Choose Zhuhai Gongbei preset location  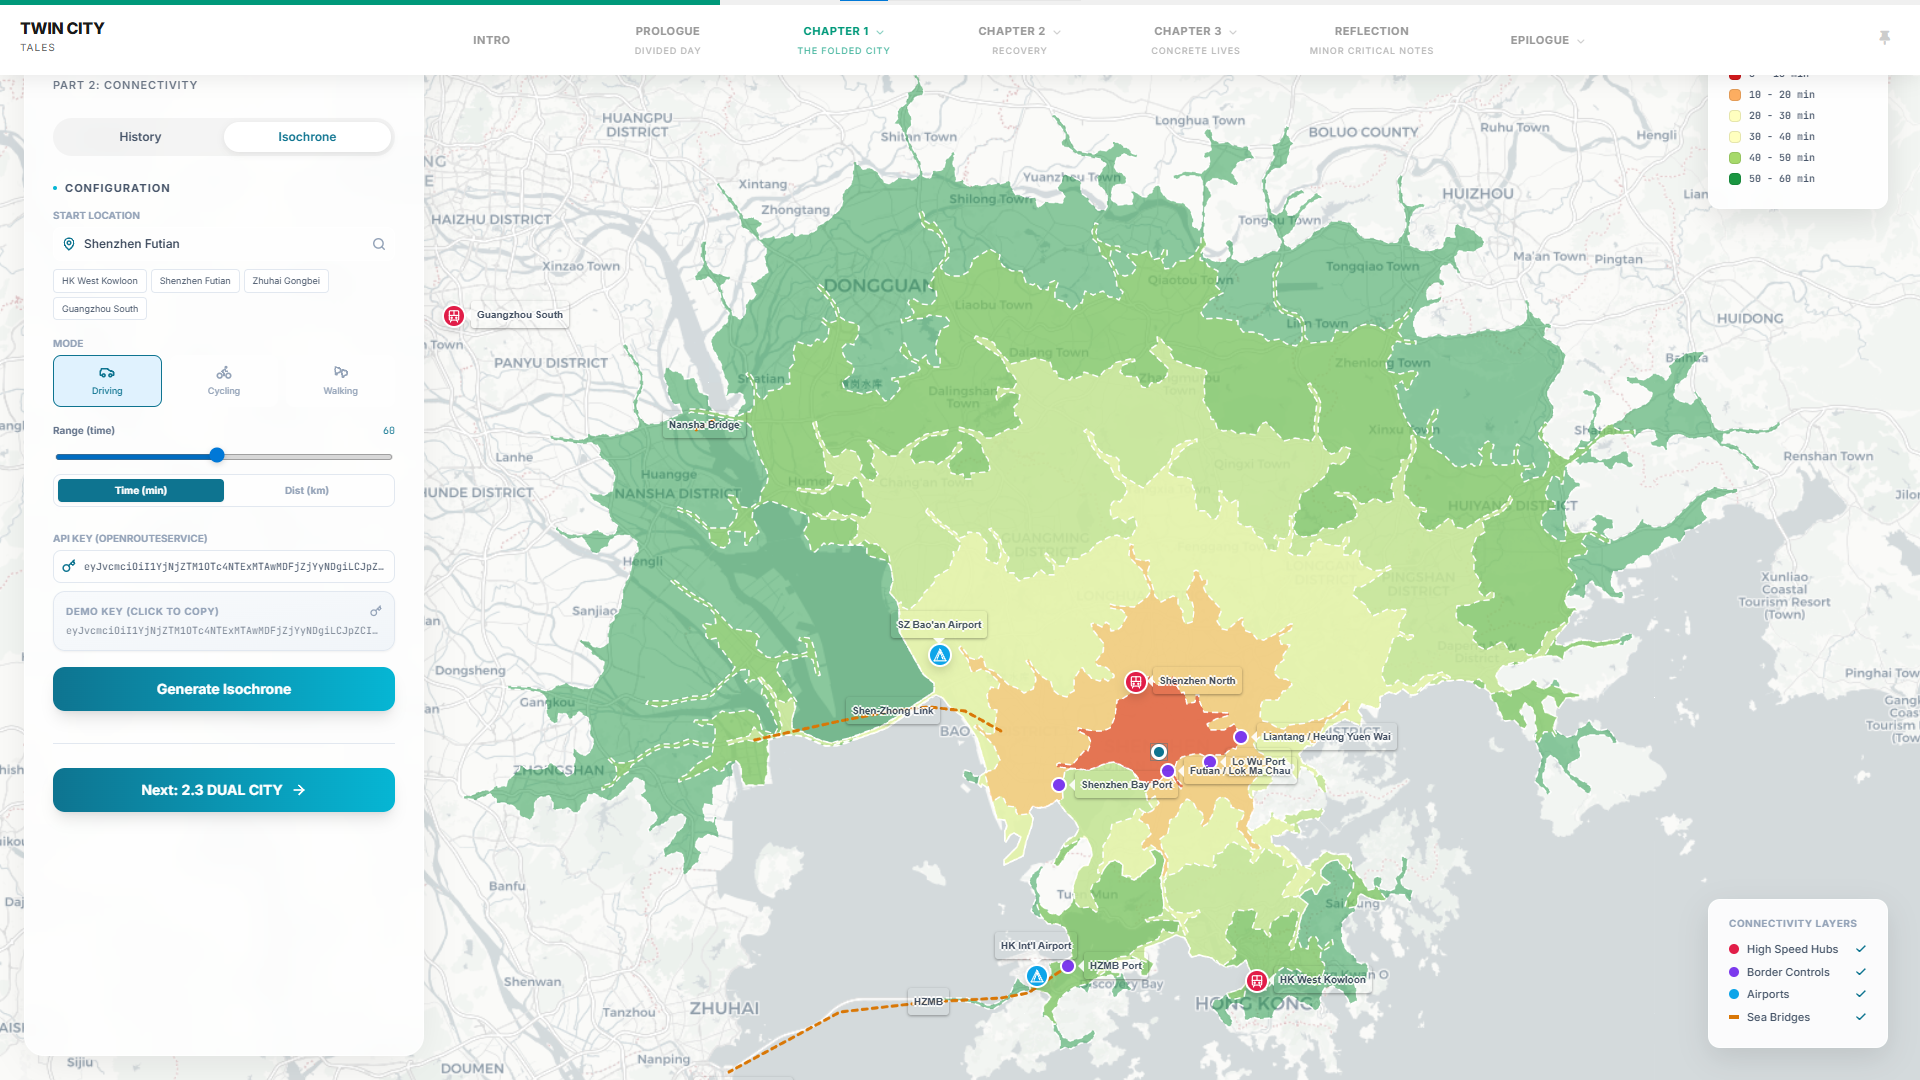click(x=286, y=281)
